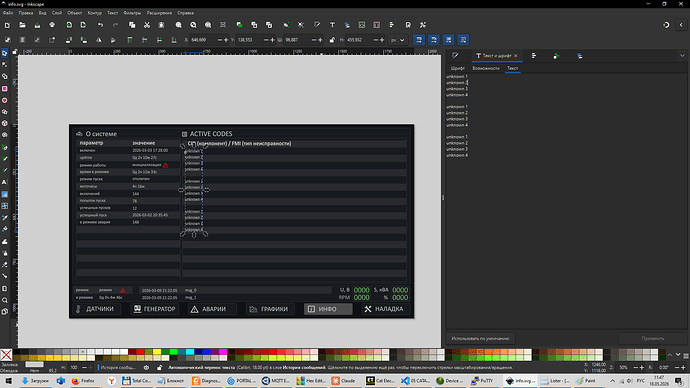This screenshot has height=388, width=690.
Task: Cut the selection with the scissors icon
Action: click(x=147, y=25)
